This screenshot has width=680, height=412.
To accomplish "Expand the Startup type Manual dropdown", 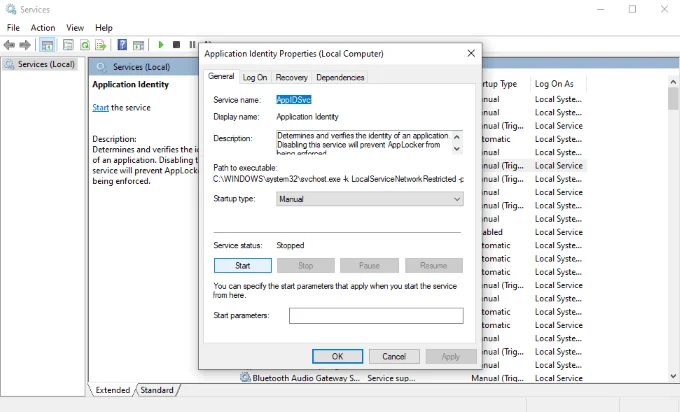I will tap(369, 199).
